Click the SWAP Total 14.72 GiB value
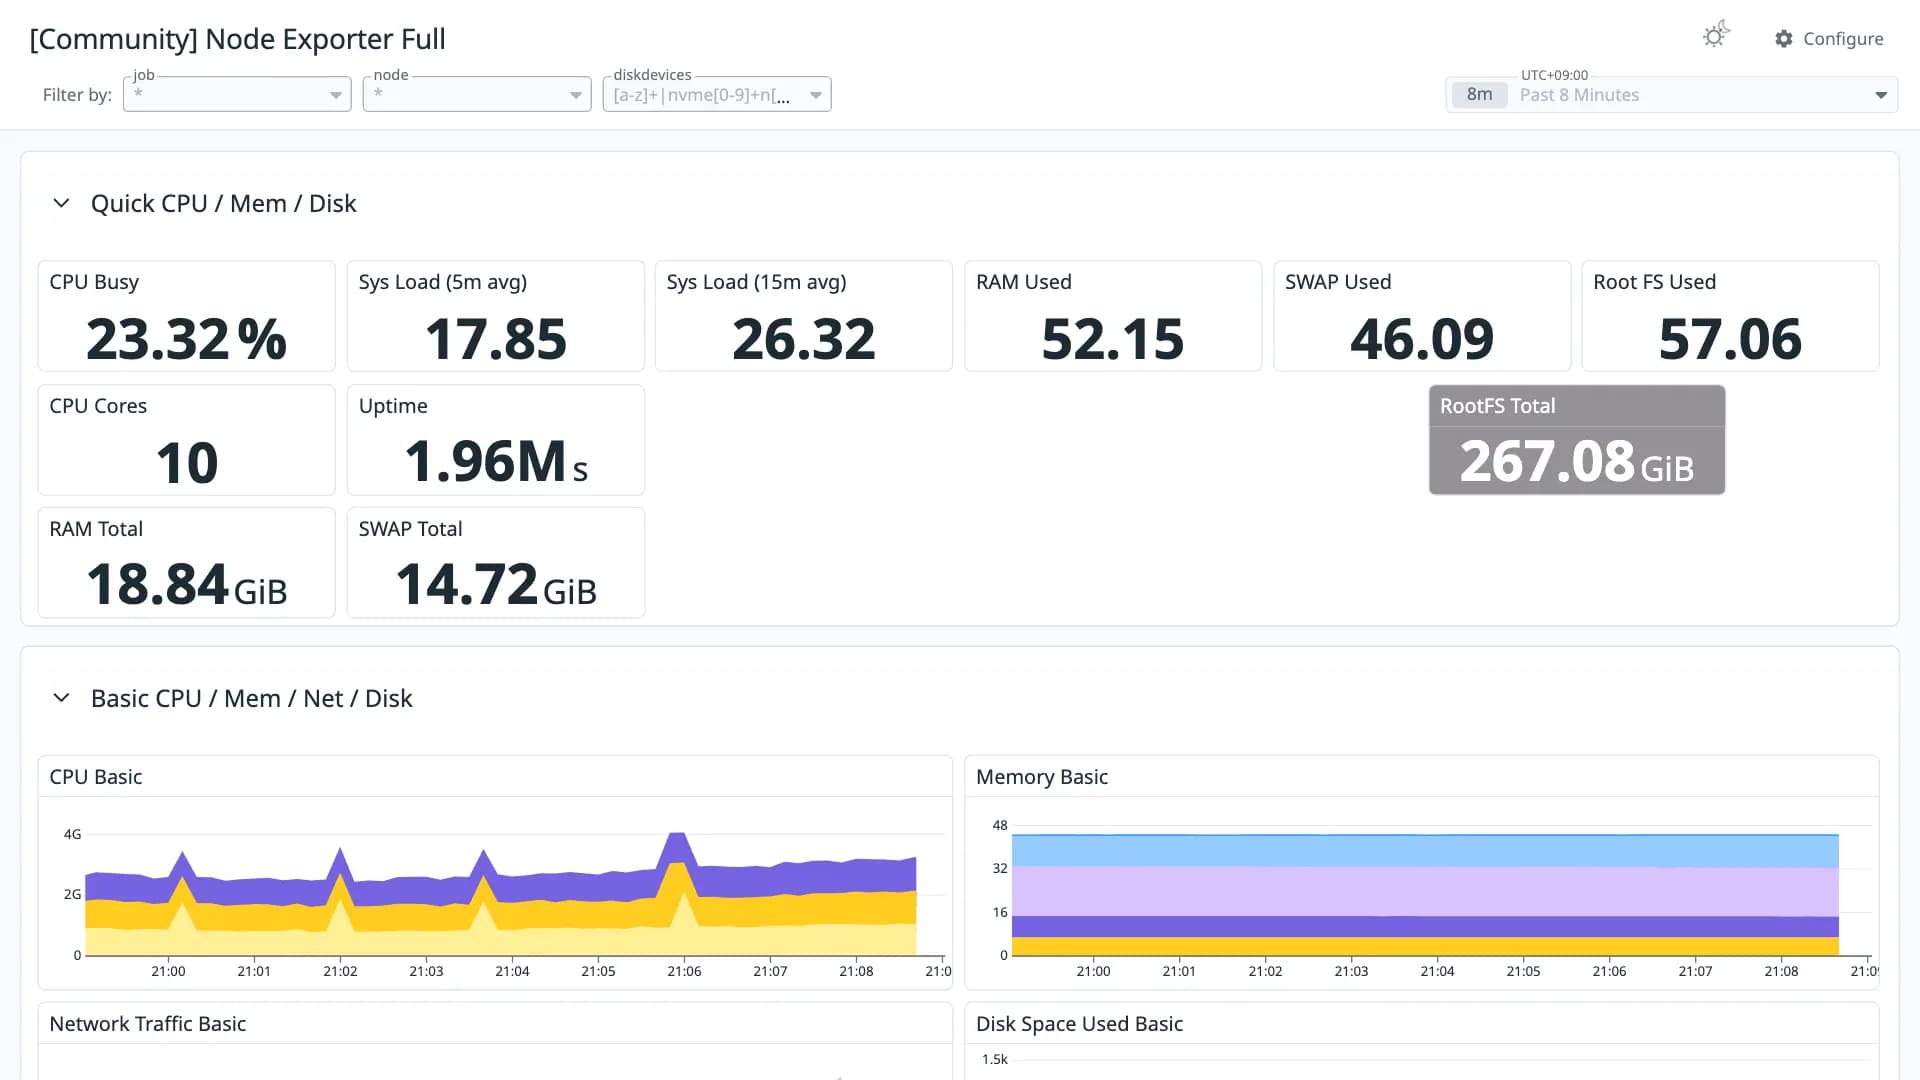 496,585
